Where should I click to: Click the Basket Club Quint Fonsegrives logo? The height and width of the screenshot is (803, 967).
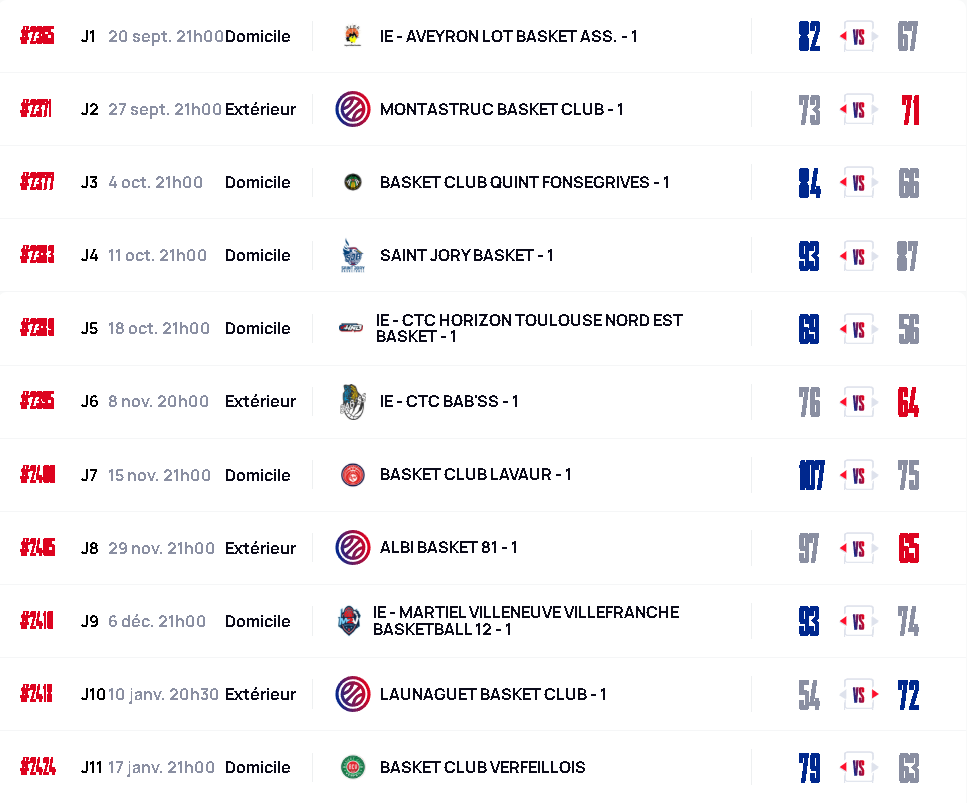(x=352, y=182)
